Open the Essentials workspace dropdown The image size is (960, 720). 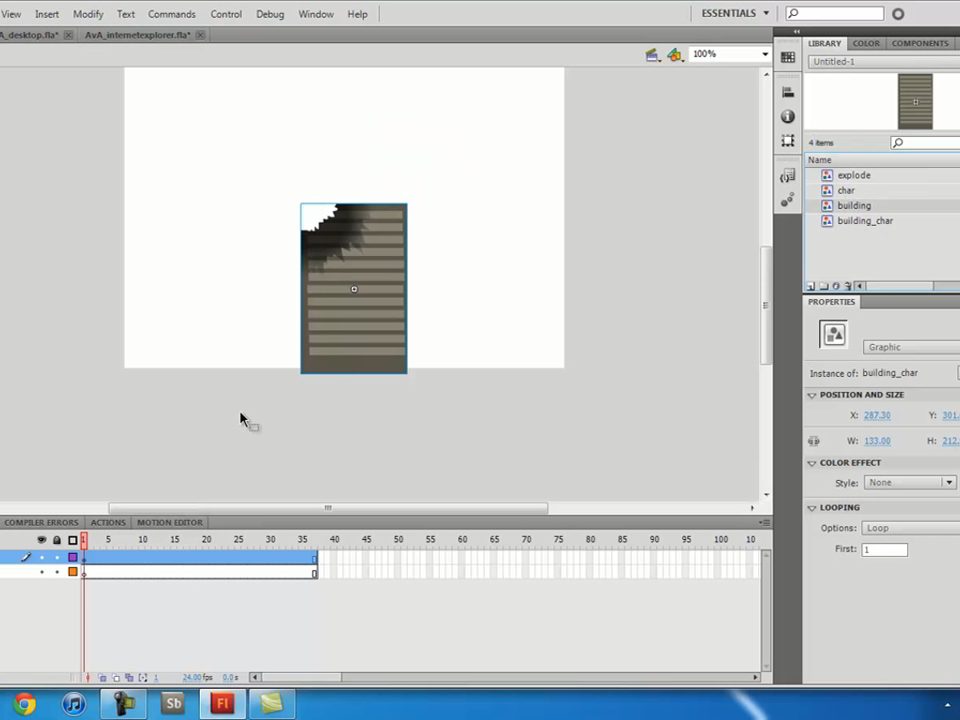[x=735, y=13]
